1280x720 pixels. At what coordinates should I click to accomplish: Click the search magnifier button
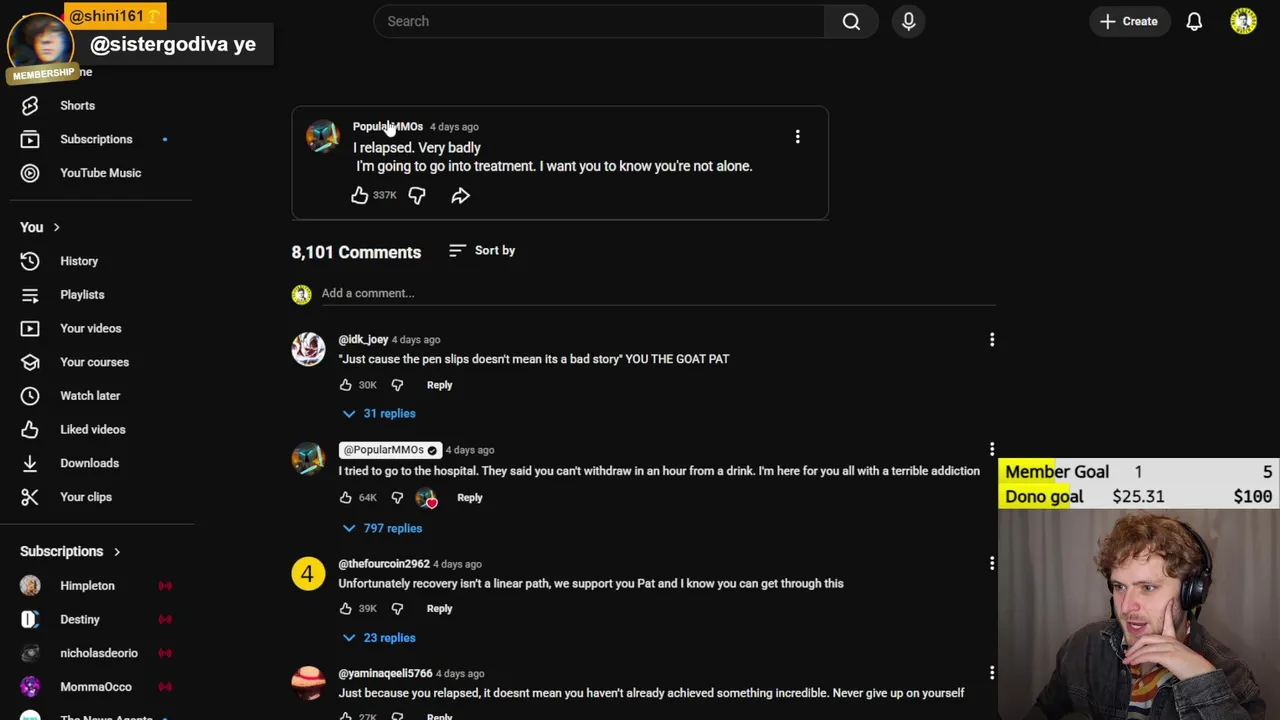851,21
